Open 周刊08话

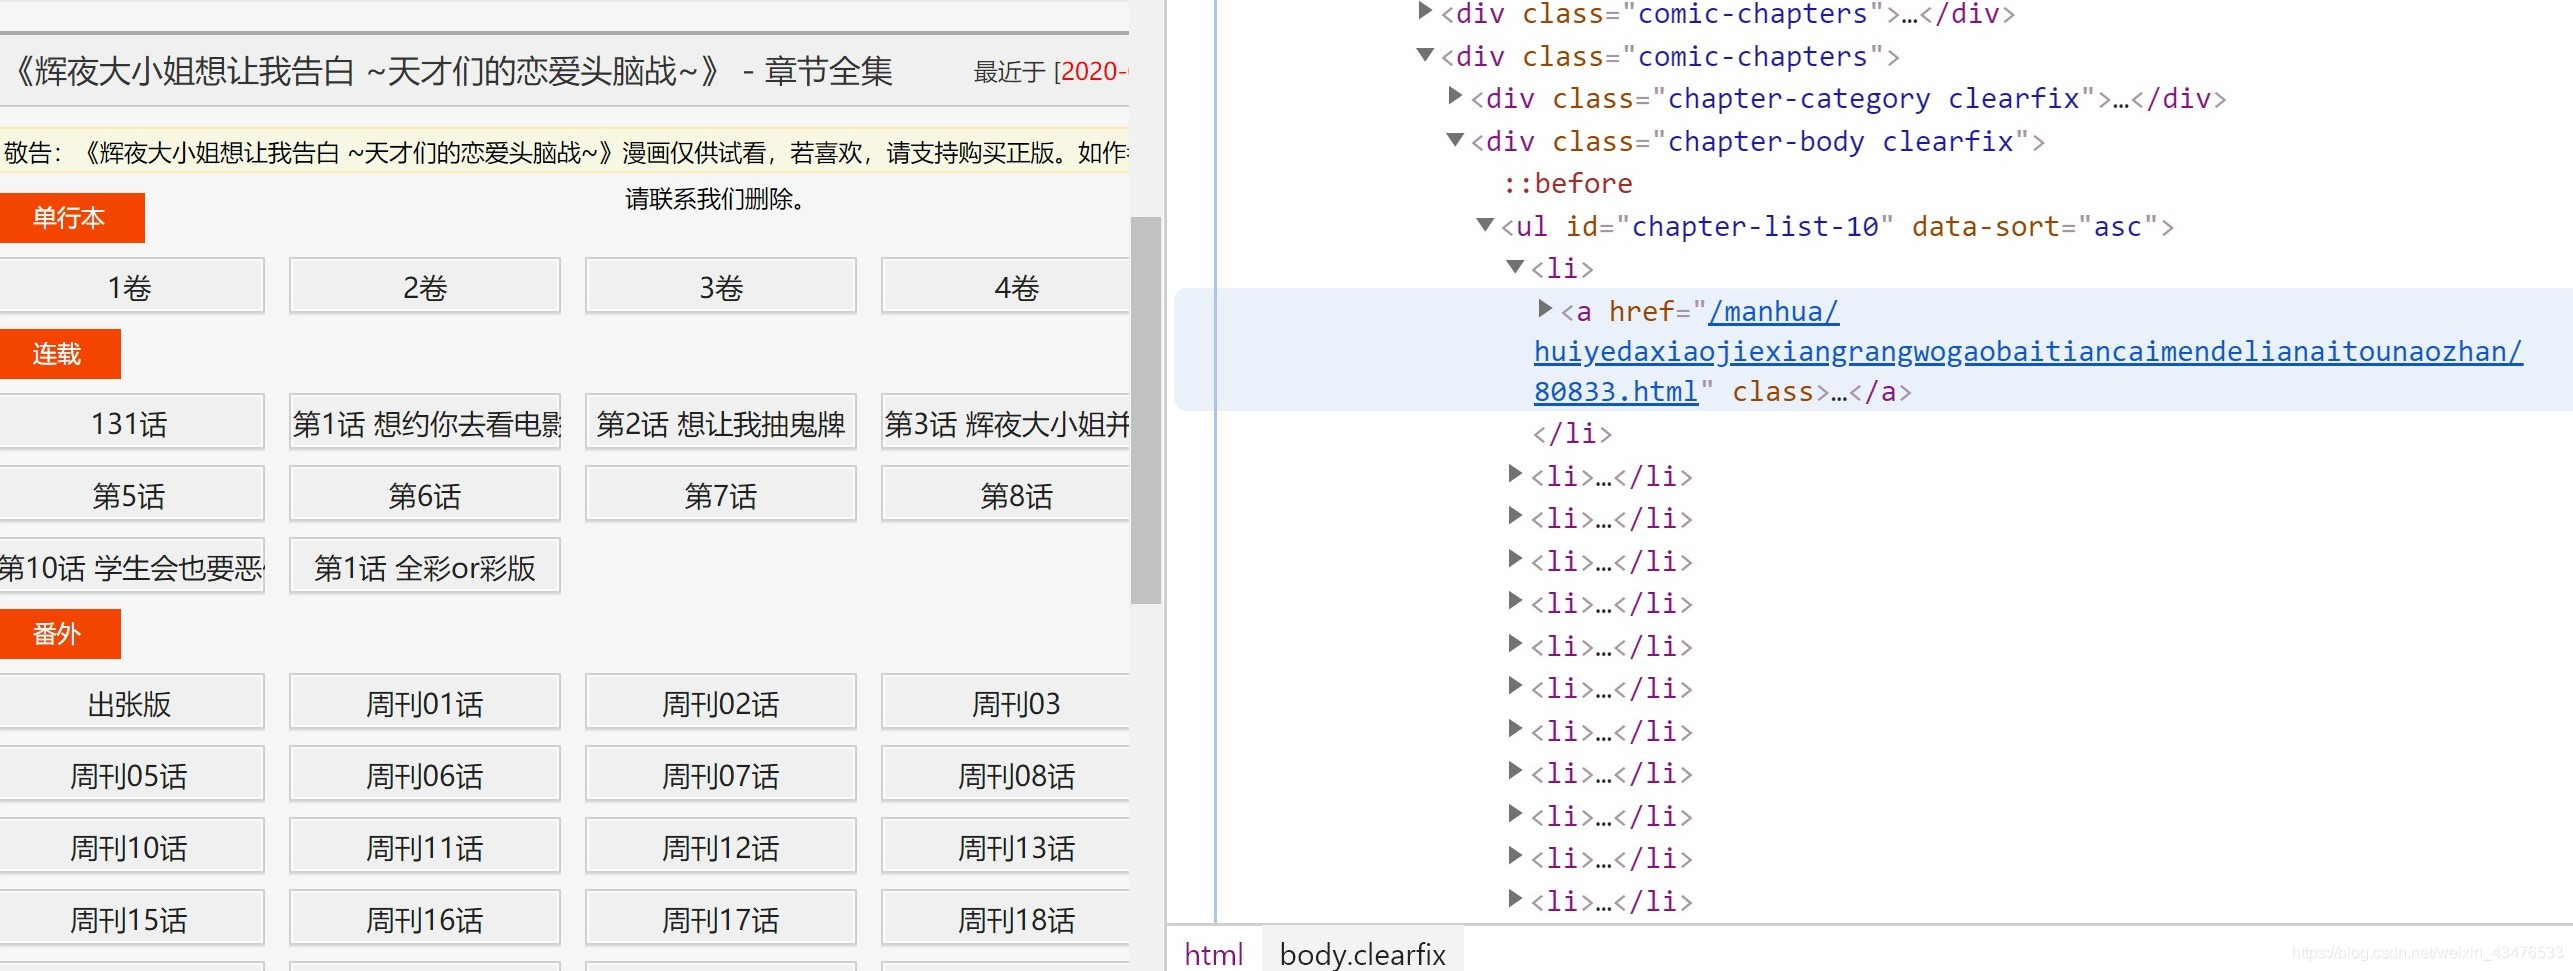pyautogui.click(x=1006, y=775)
